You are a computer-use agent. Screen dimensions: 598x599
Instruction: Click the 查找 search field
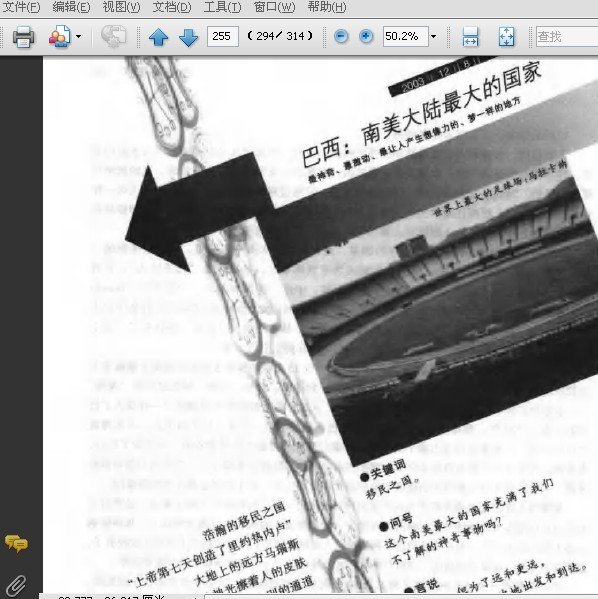567,37
